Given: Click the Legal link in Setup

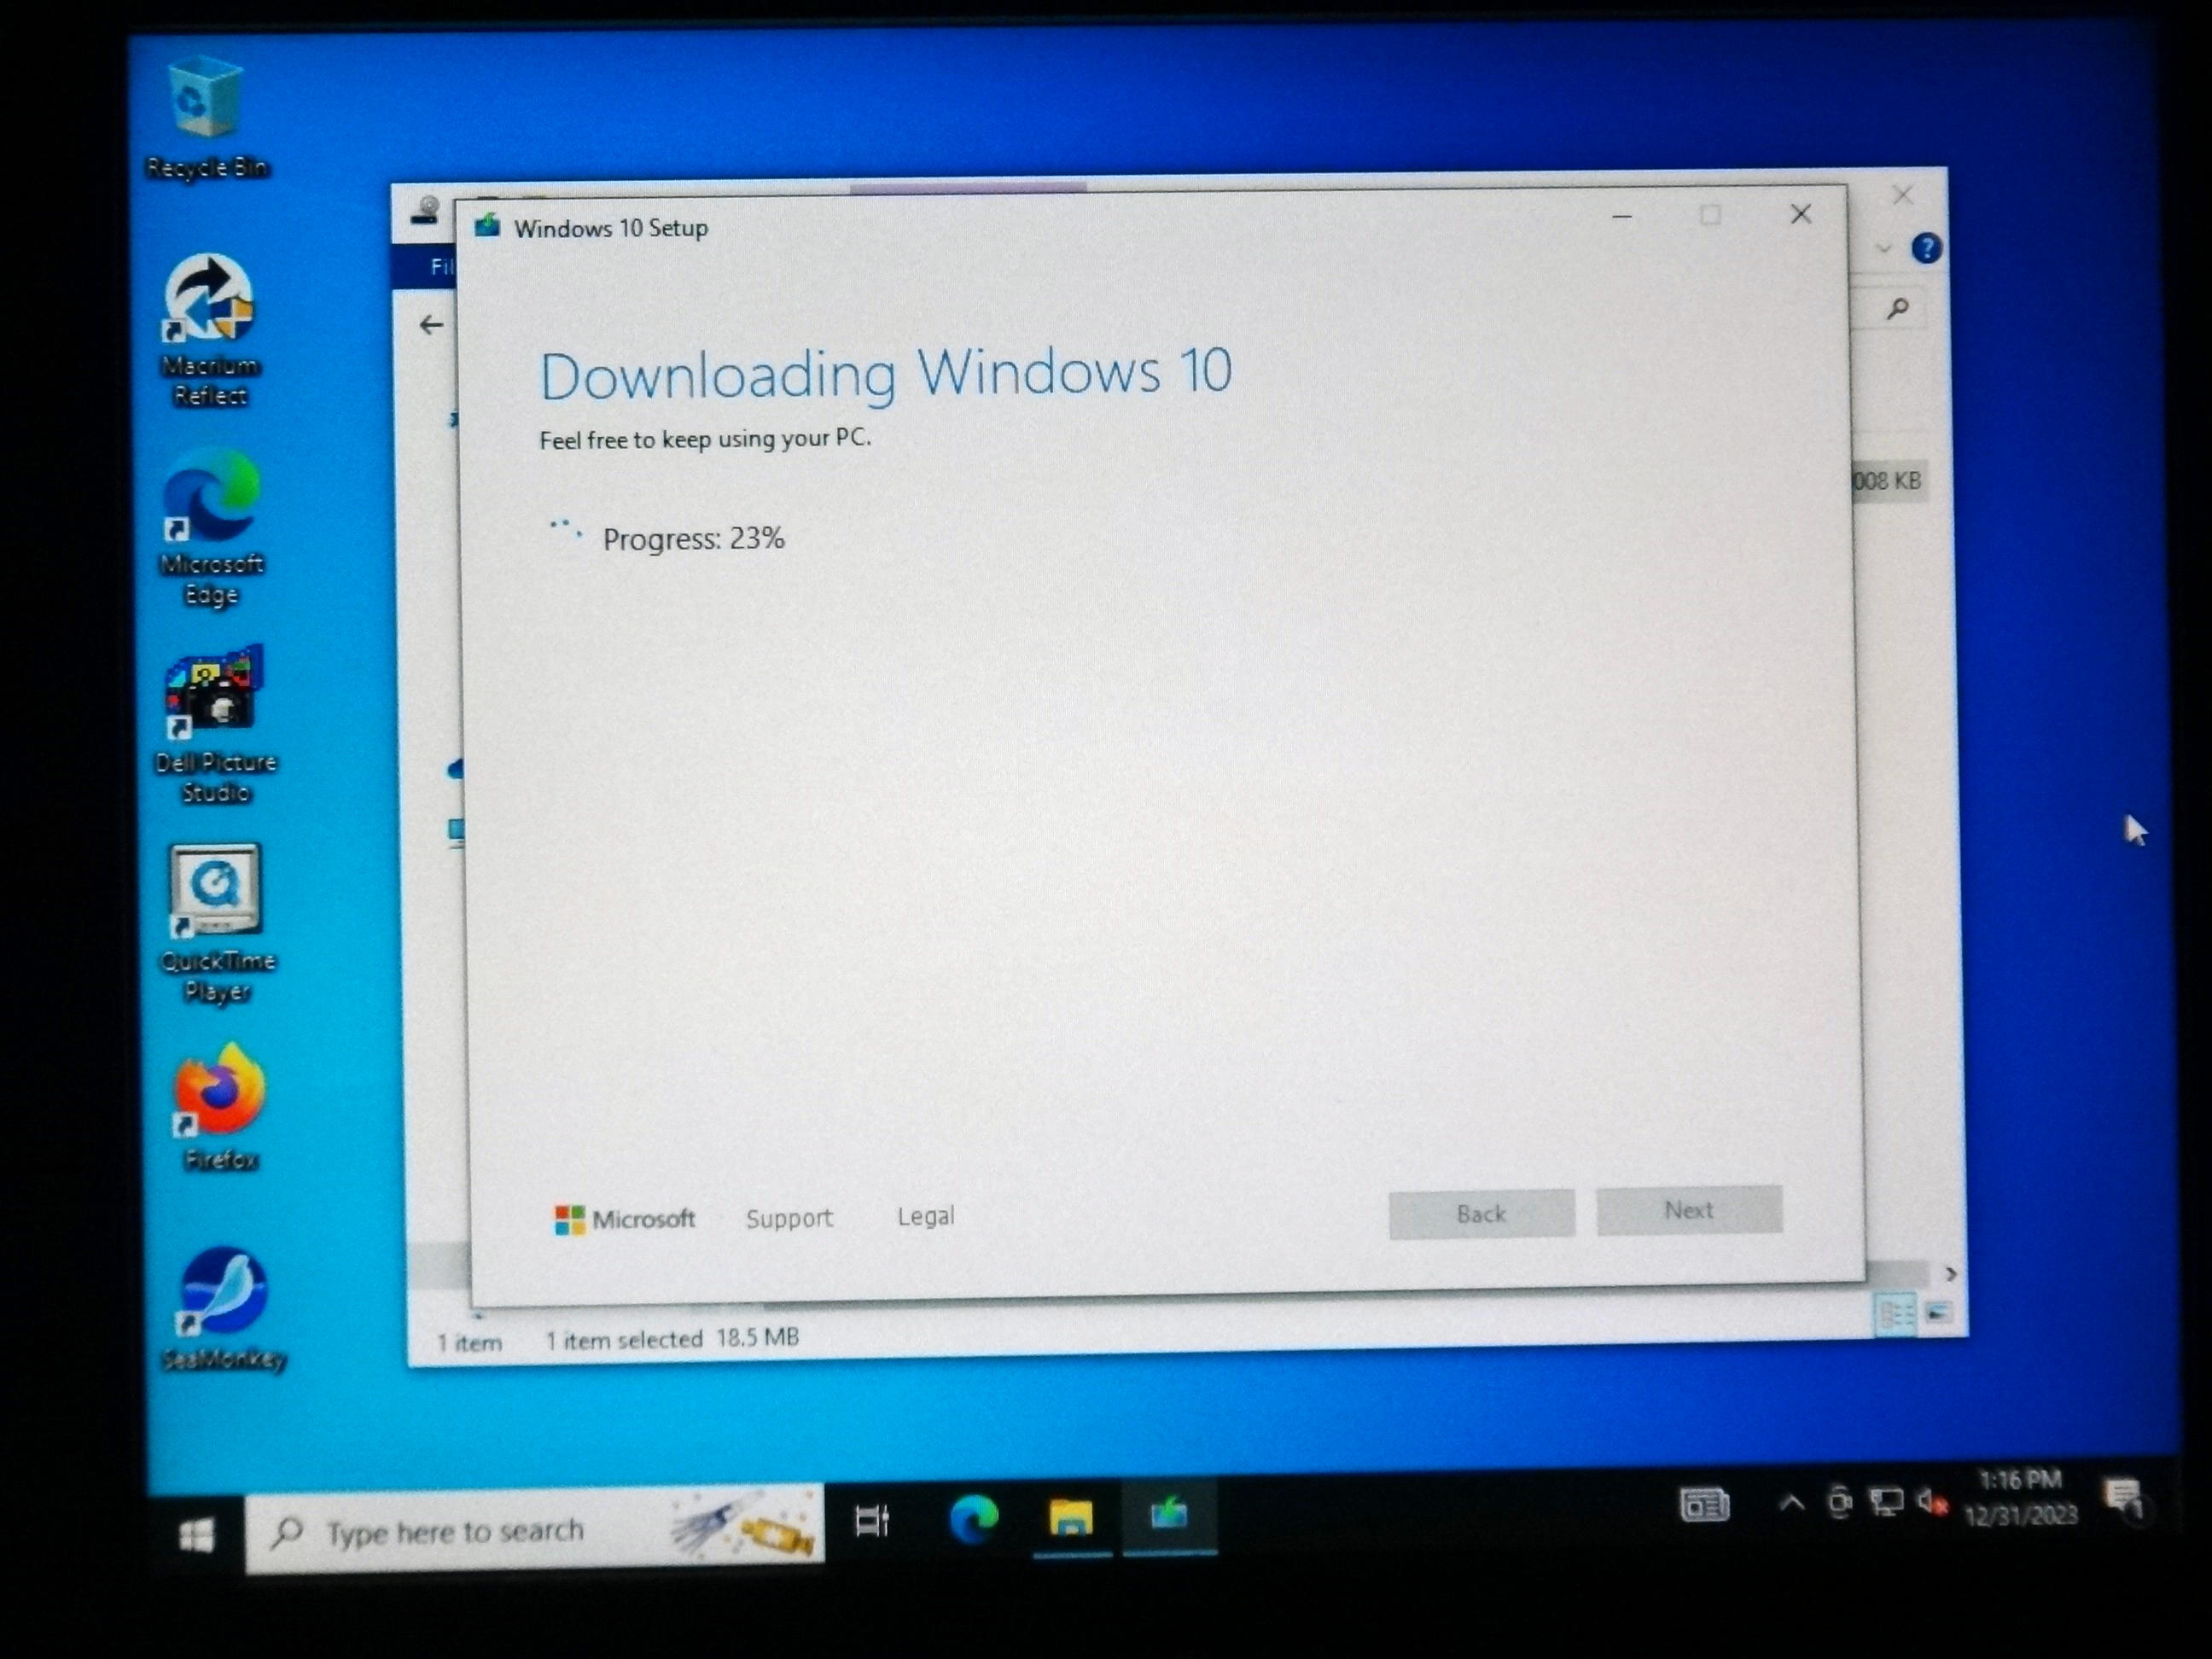Looking at the screenshot, I should coord(926,1216).
